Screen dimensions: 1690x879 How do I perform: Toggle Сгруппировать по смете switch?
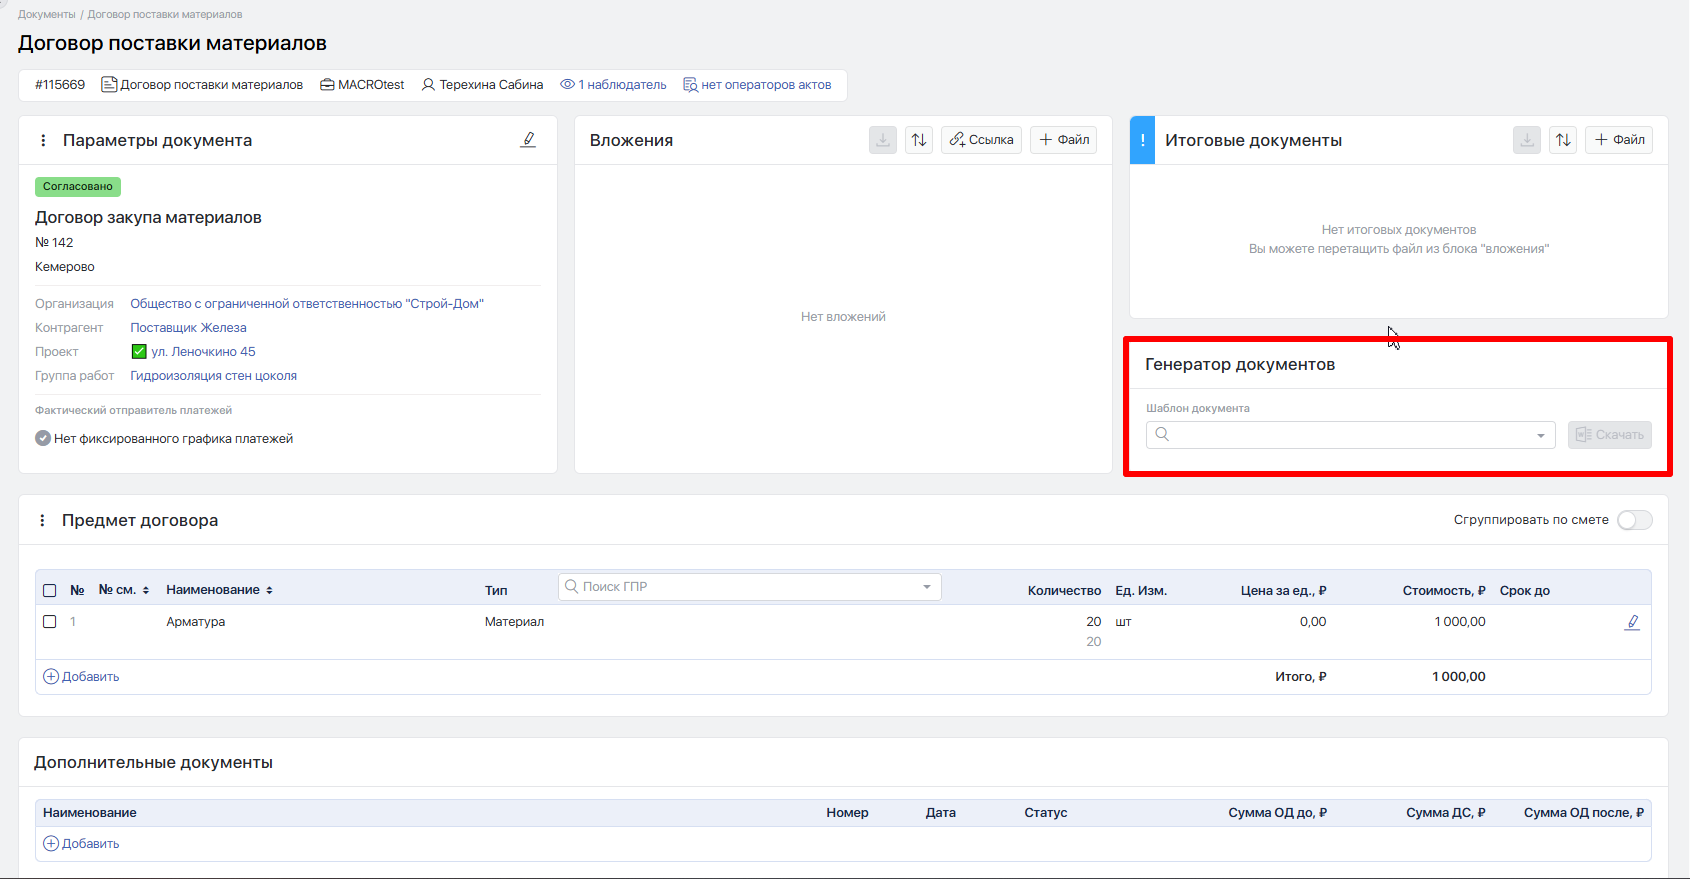(x=1634, y=520)
